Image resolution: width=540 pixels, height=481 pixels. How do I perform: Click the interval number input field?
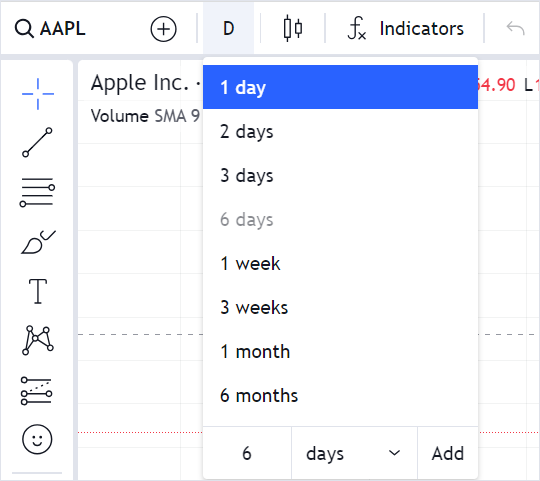pyautogui.click(x=247, y=453)
